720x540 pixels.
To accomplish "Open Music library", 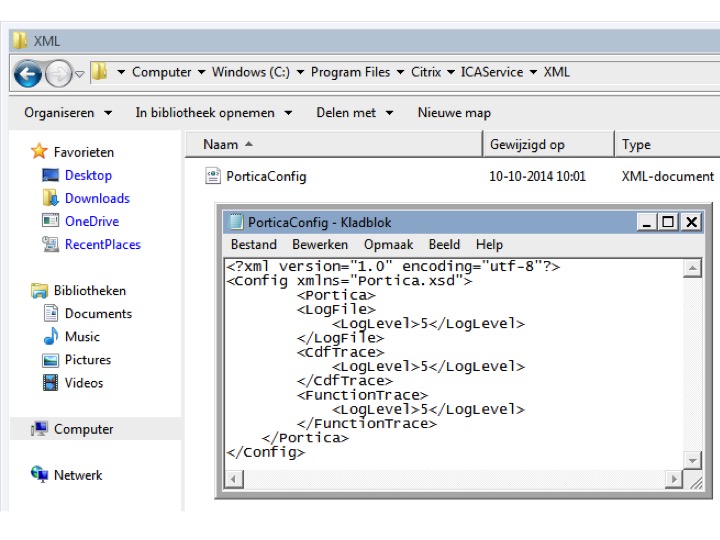I will tap(82, 337).
